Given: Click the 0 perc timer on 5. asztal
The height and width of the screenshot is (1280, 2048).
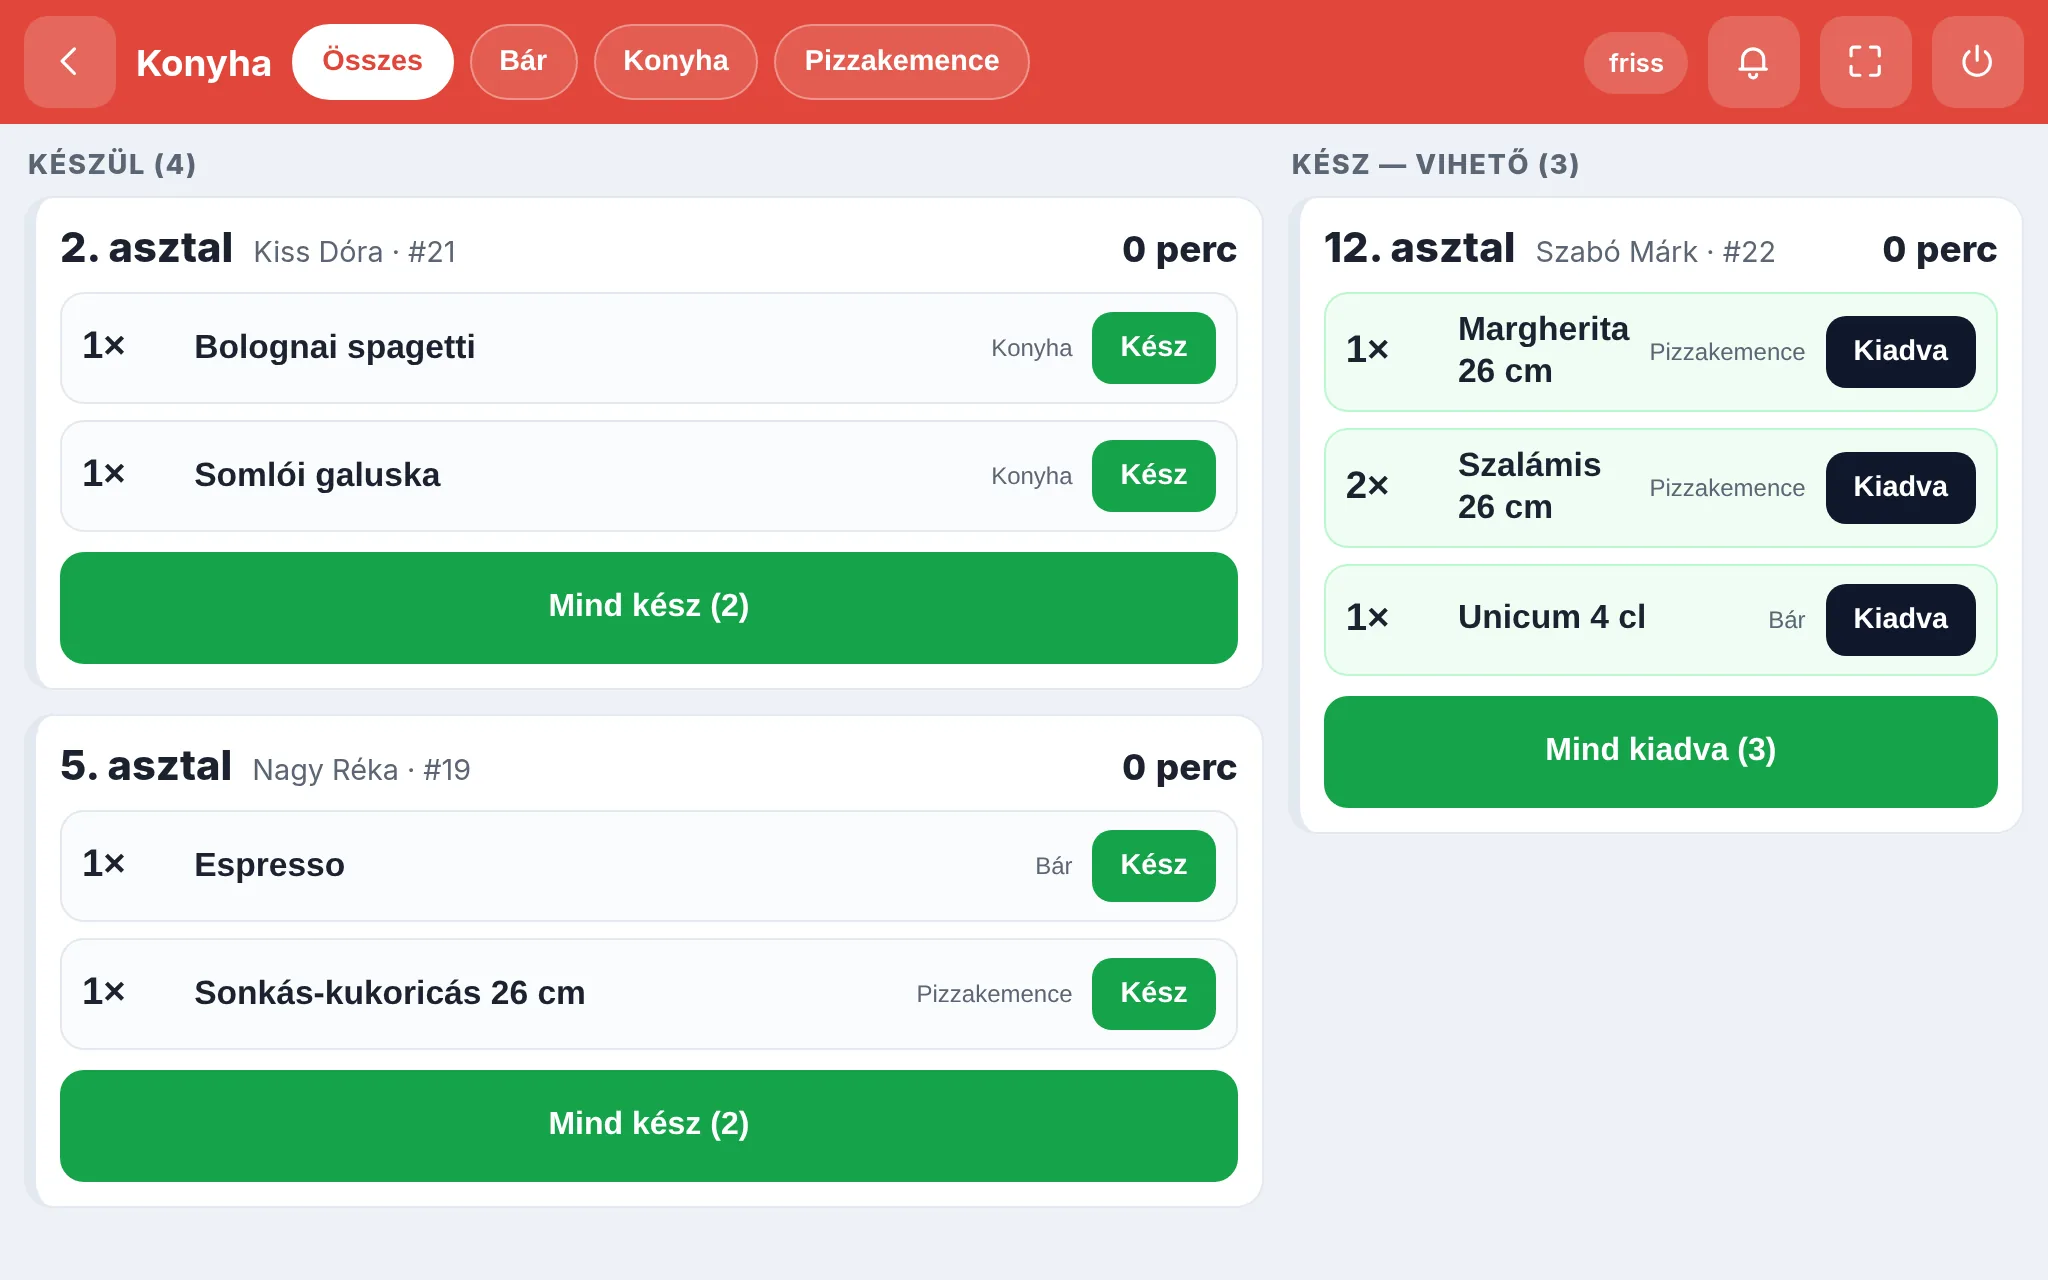Looking at the screenshot, I should [x=1180, y=767].
